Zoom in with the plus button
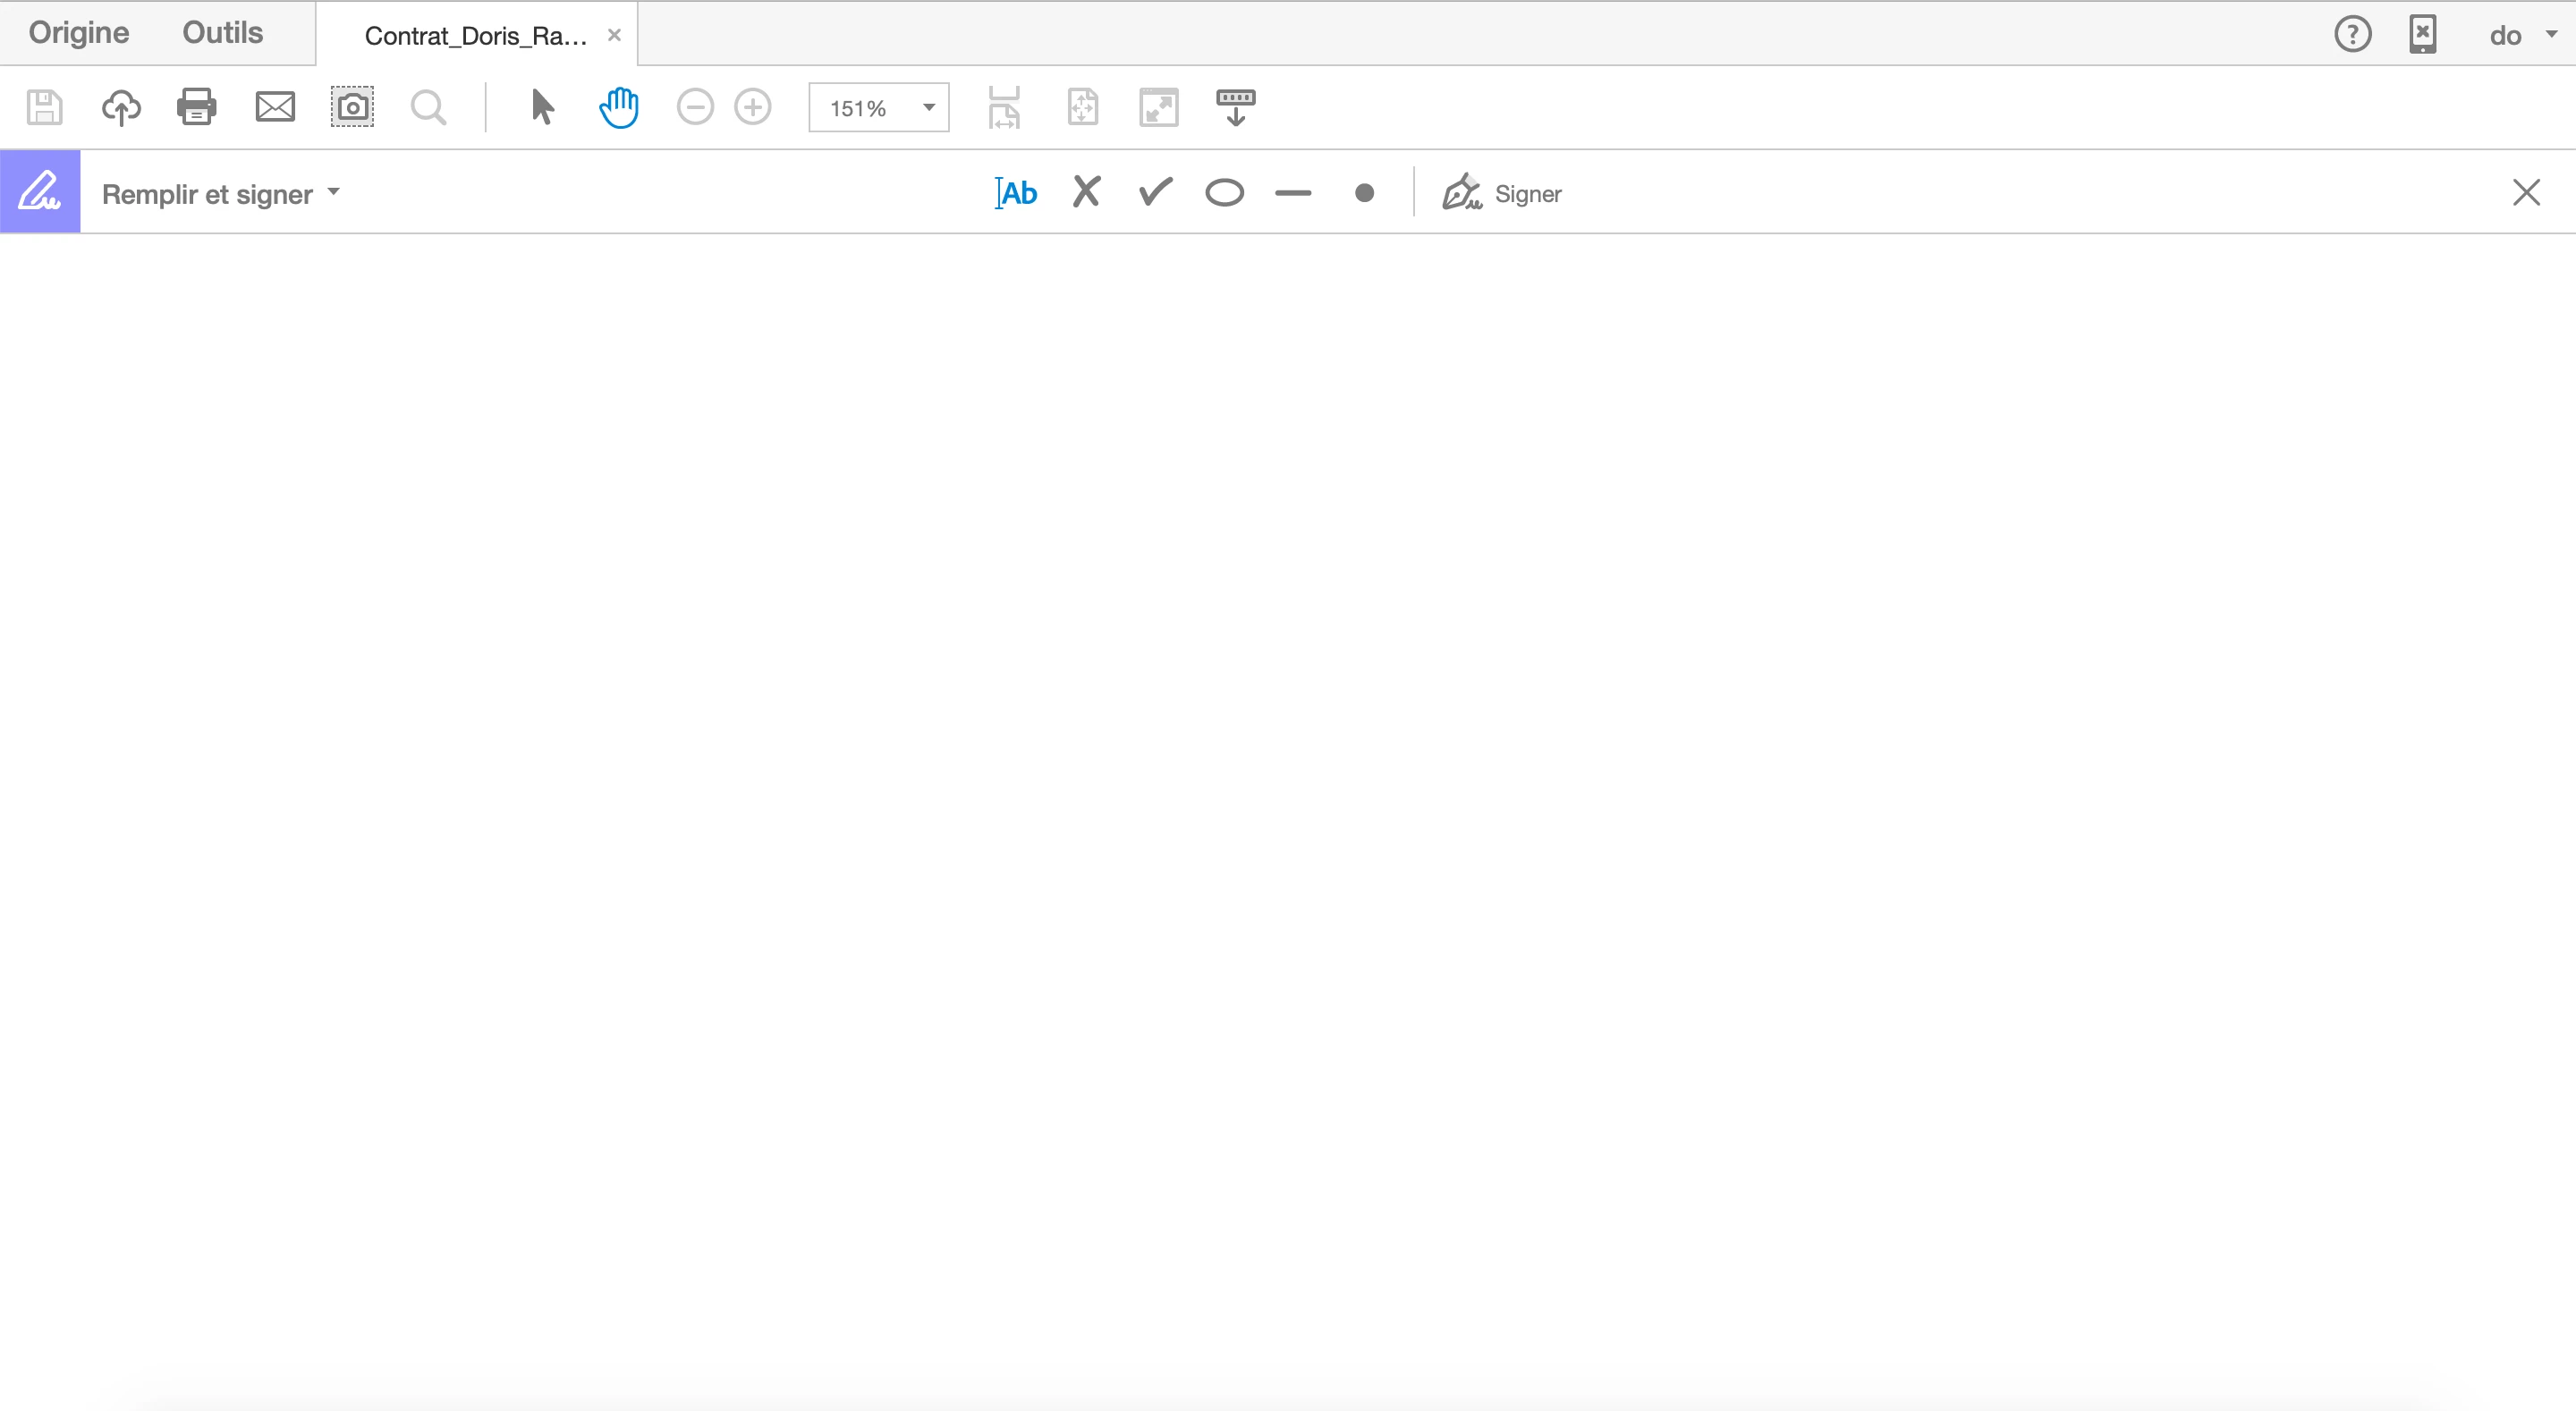Viewport: 2576px width, 1411px height. 753,107
